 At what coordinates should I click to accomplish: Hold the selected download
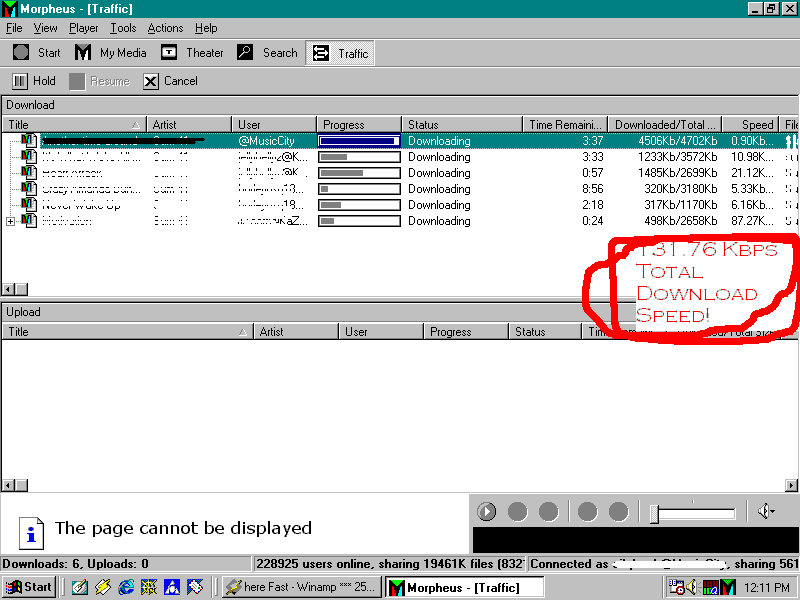click(34, 81)
